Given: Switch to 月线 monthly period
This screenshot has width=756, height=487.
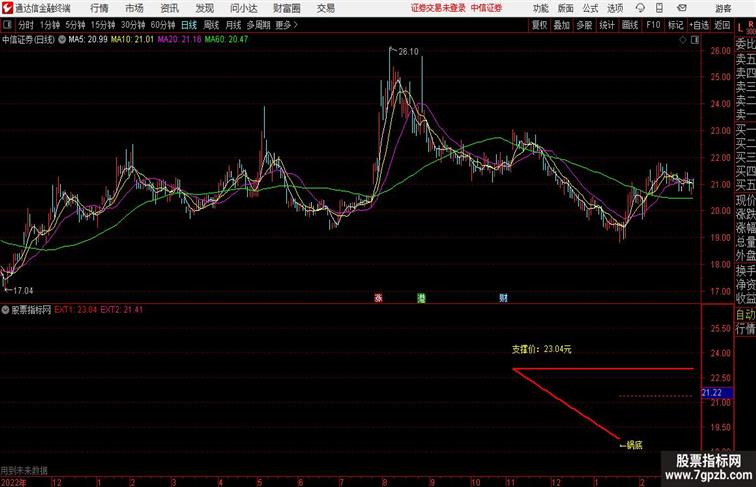Looking at the screenshot, I should tap(233, 25).
